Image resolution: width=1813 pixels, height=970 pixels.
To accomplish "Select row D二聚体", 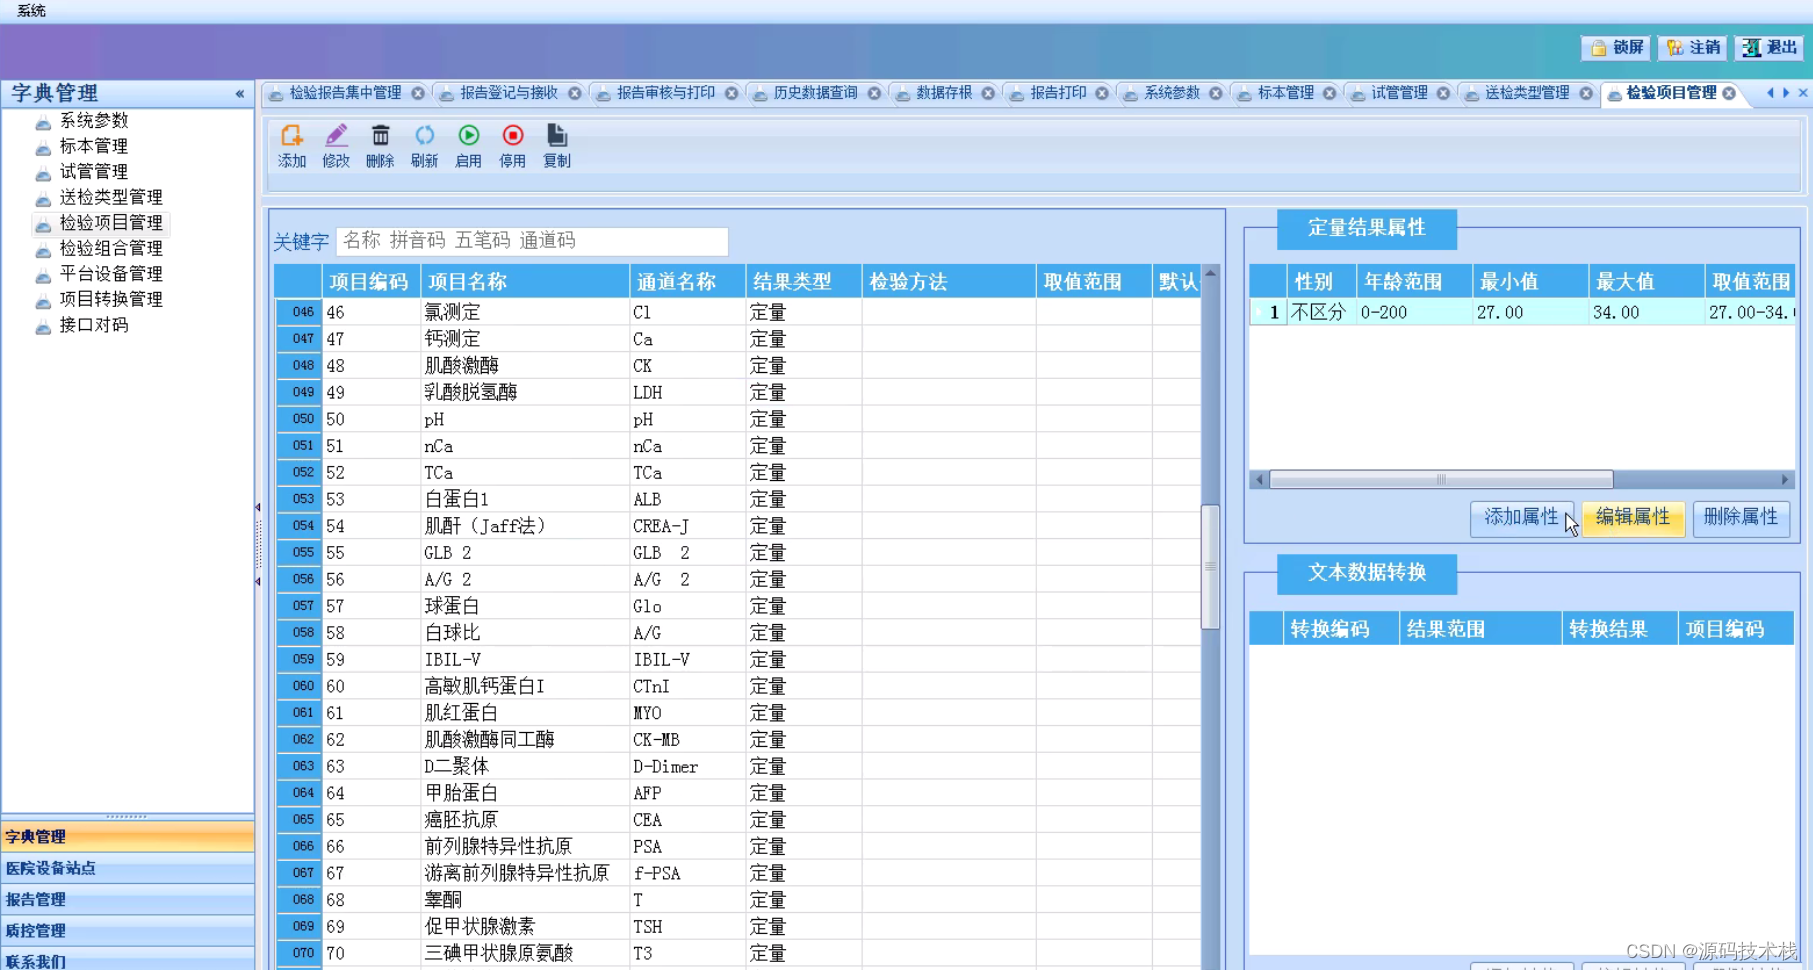I will 738,766.
